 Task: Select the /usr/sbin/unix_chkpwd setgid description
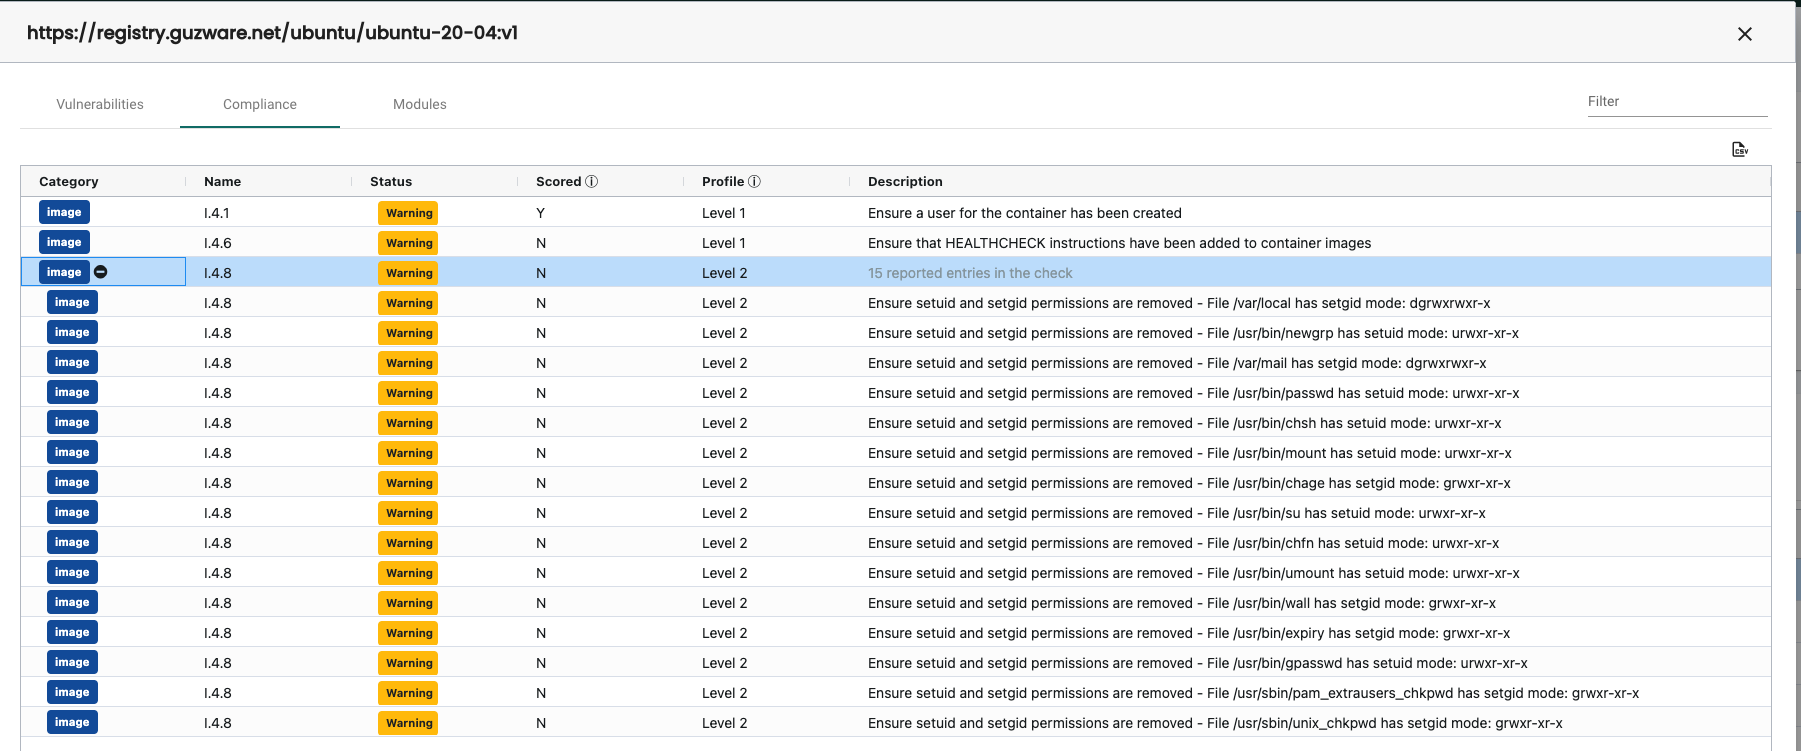click(x=1215, y=723)
